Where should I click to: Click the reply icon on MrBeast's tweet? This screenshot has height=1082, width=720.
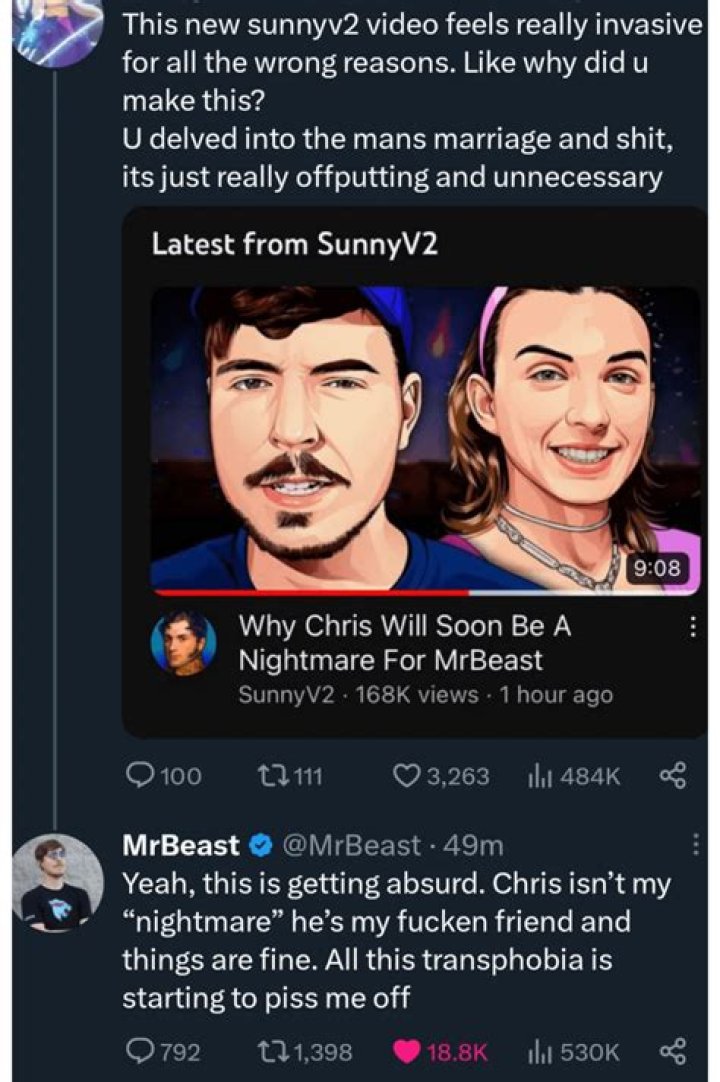(138, 1050)
